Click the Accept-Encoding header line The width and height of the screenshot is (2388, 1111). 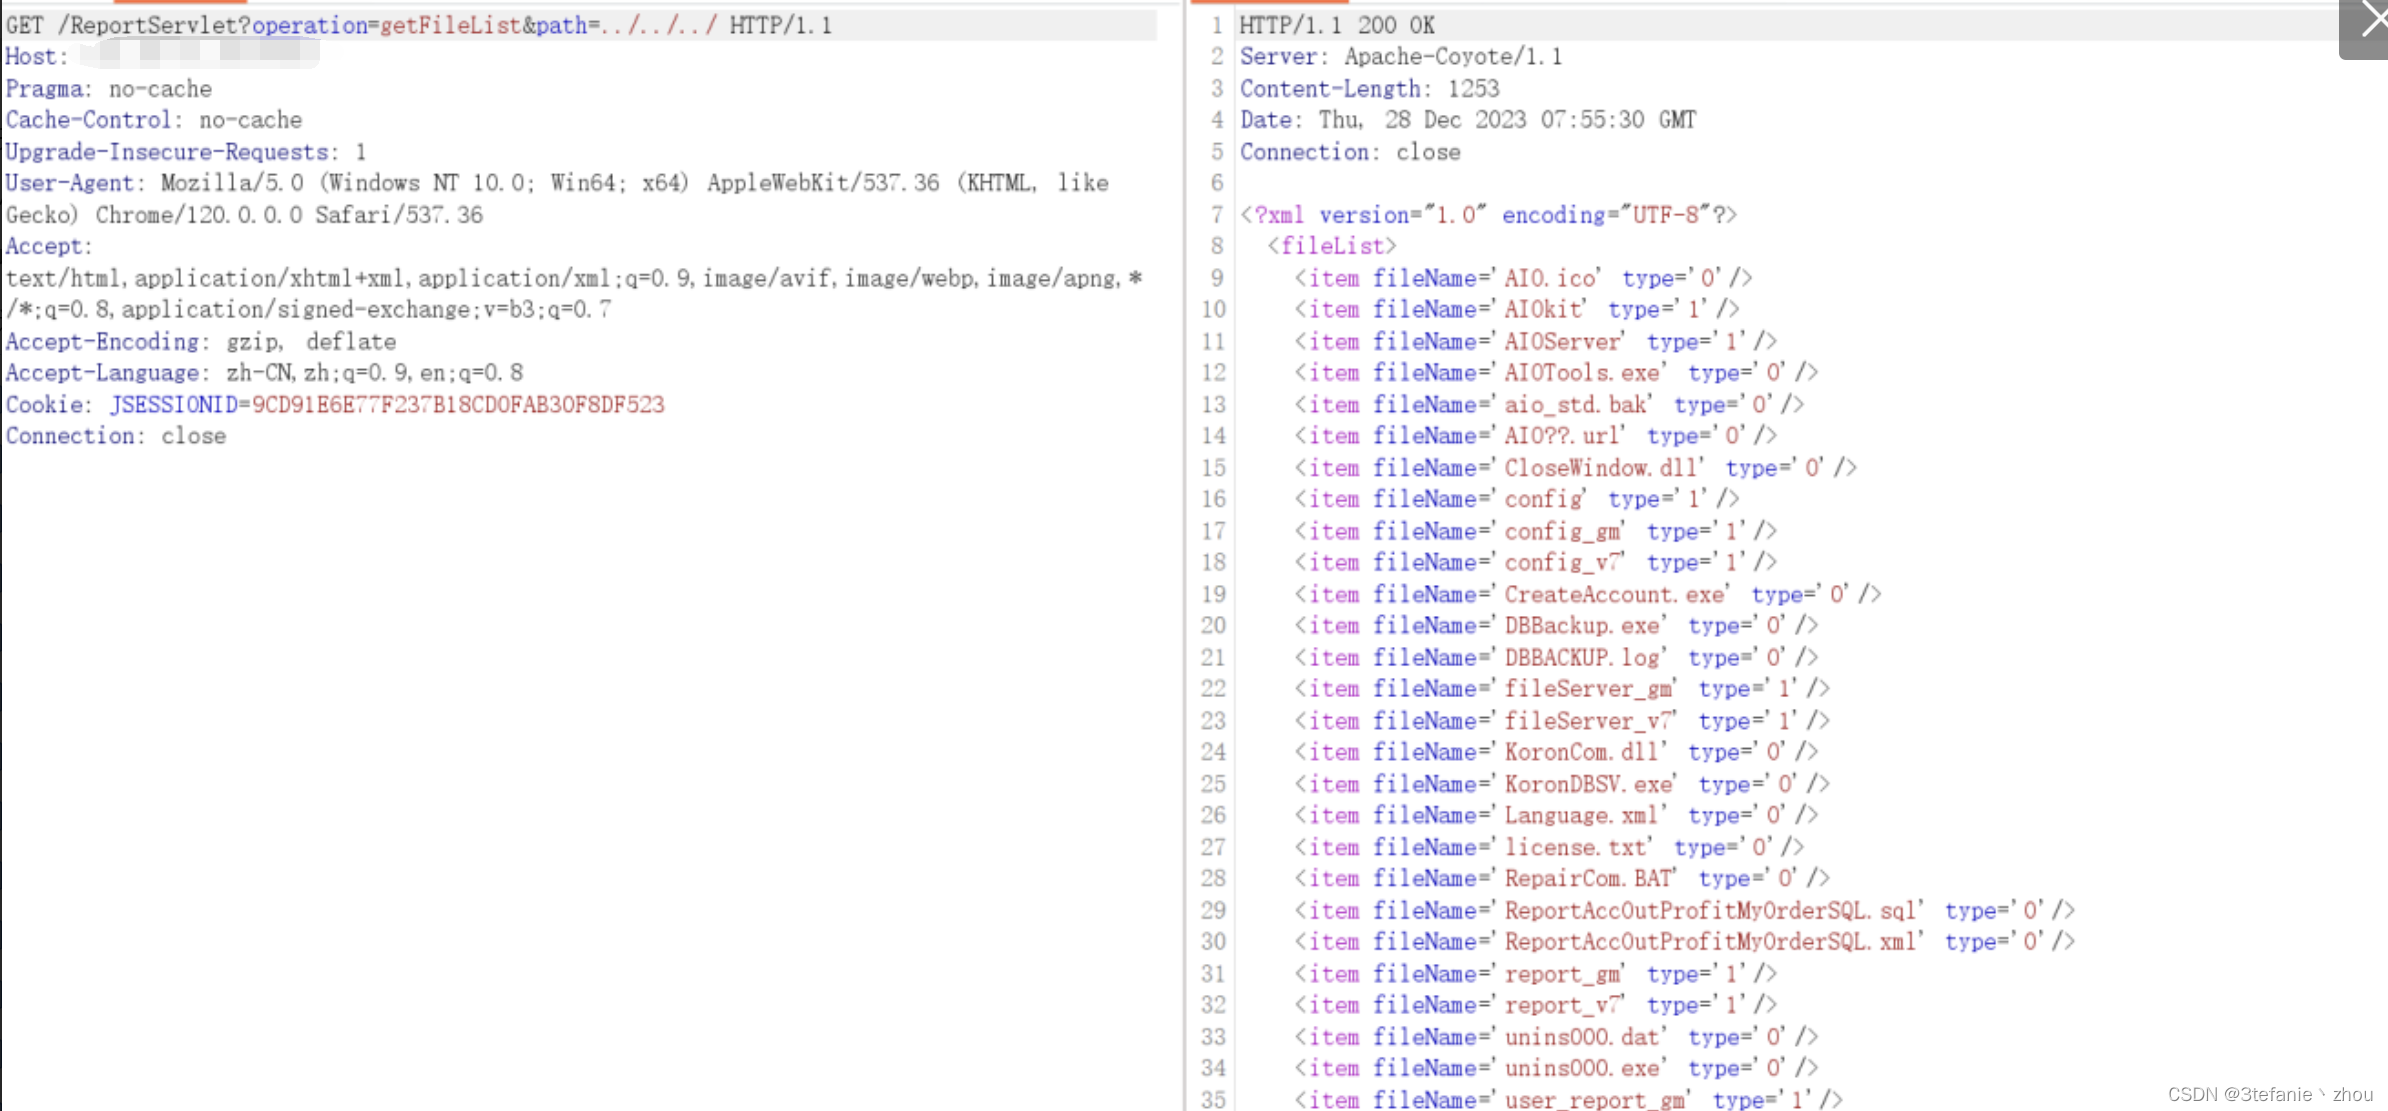click(x=200, y=341)
